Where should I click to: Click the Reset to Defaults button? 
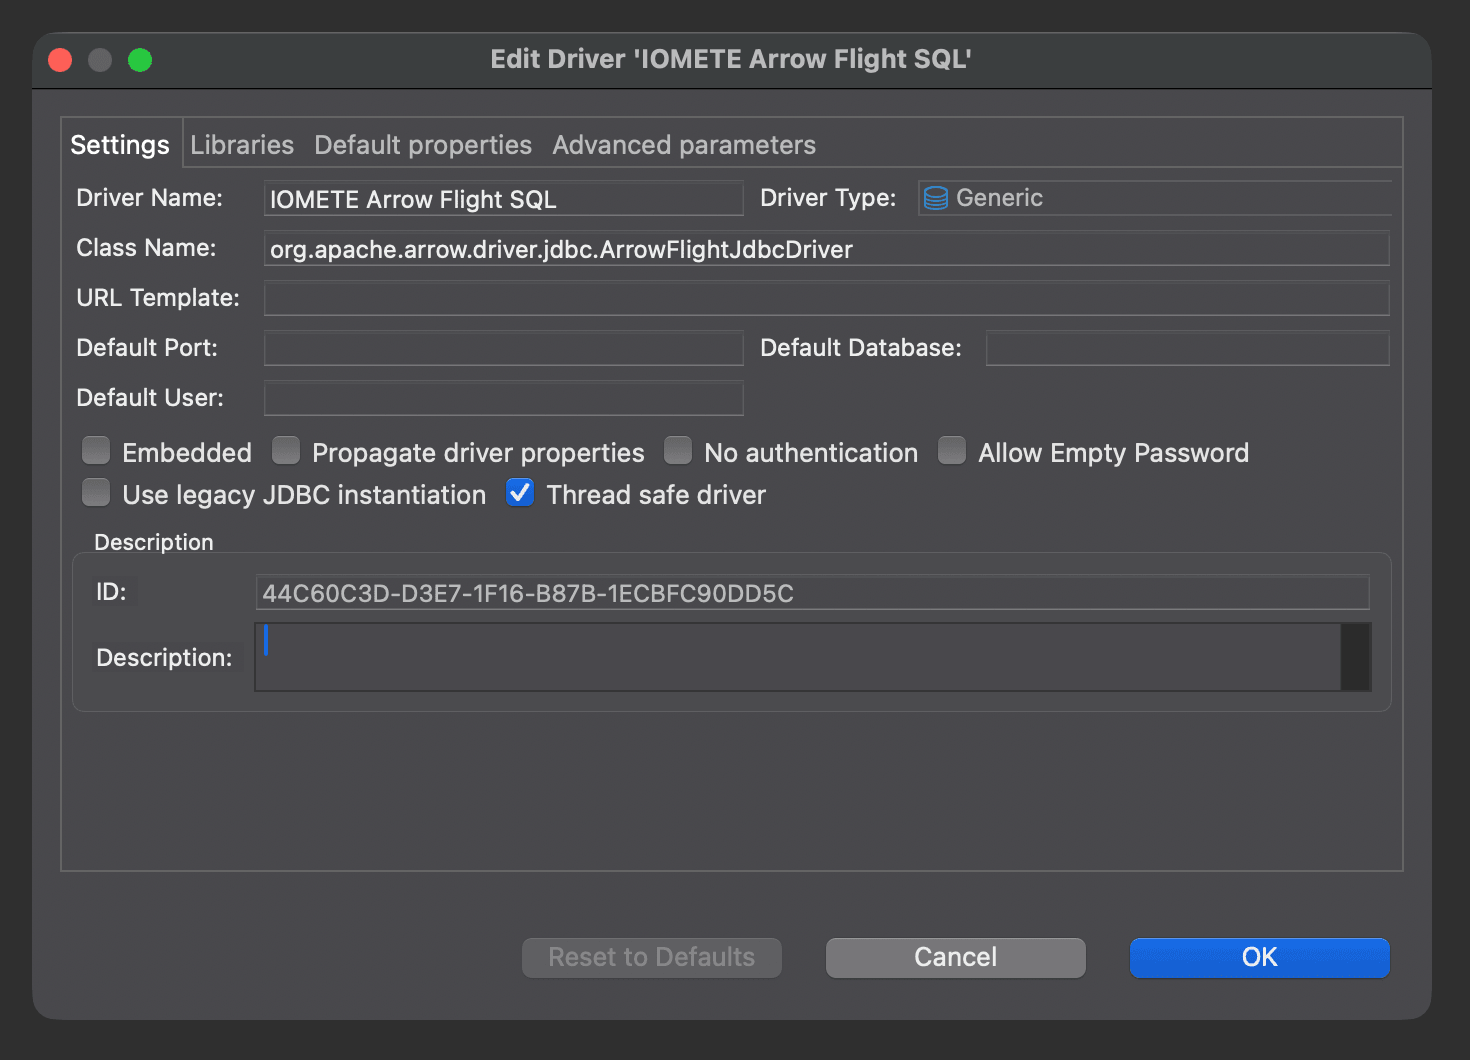(652, 957)
